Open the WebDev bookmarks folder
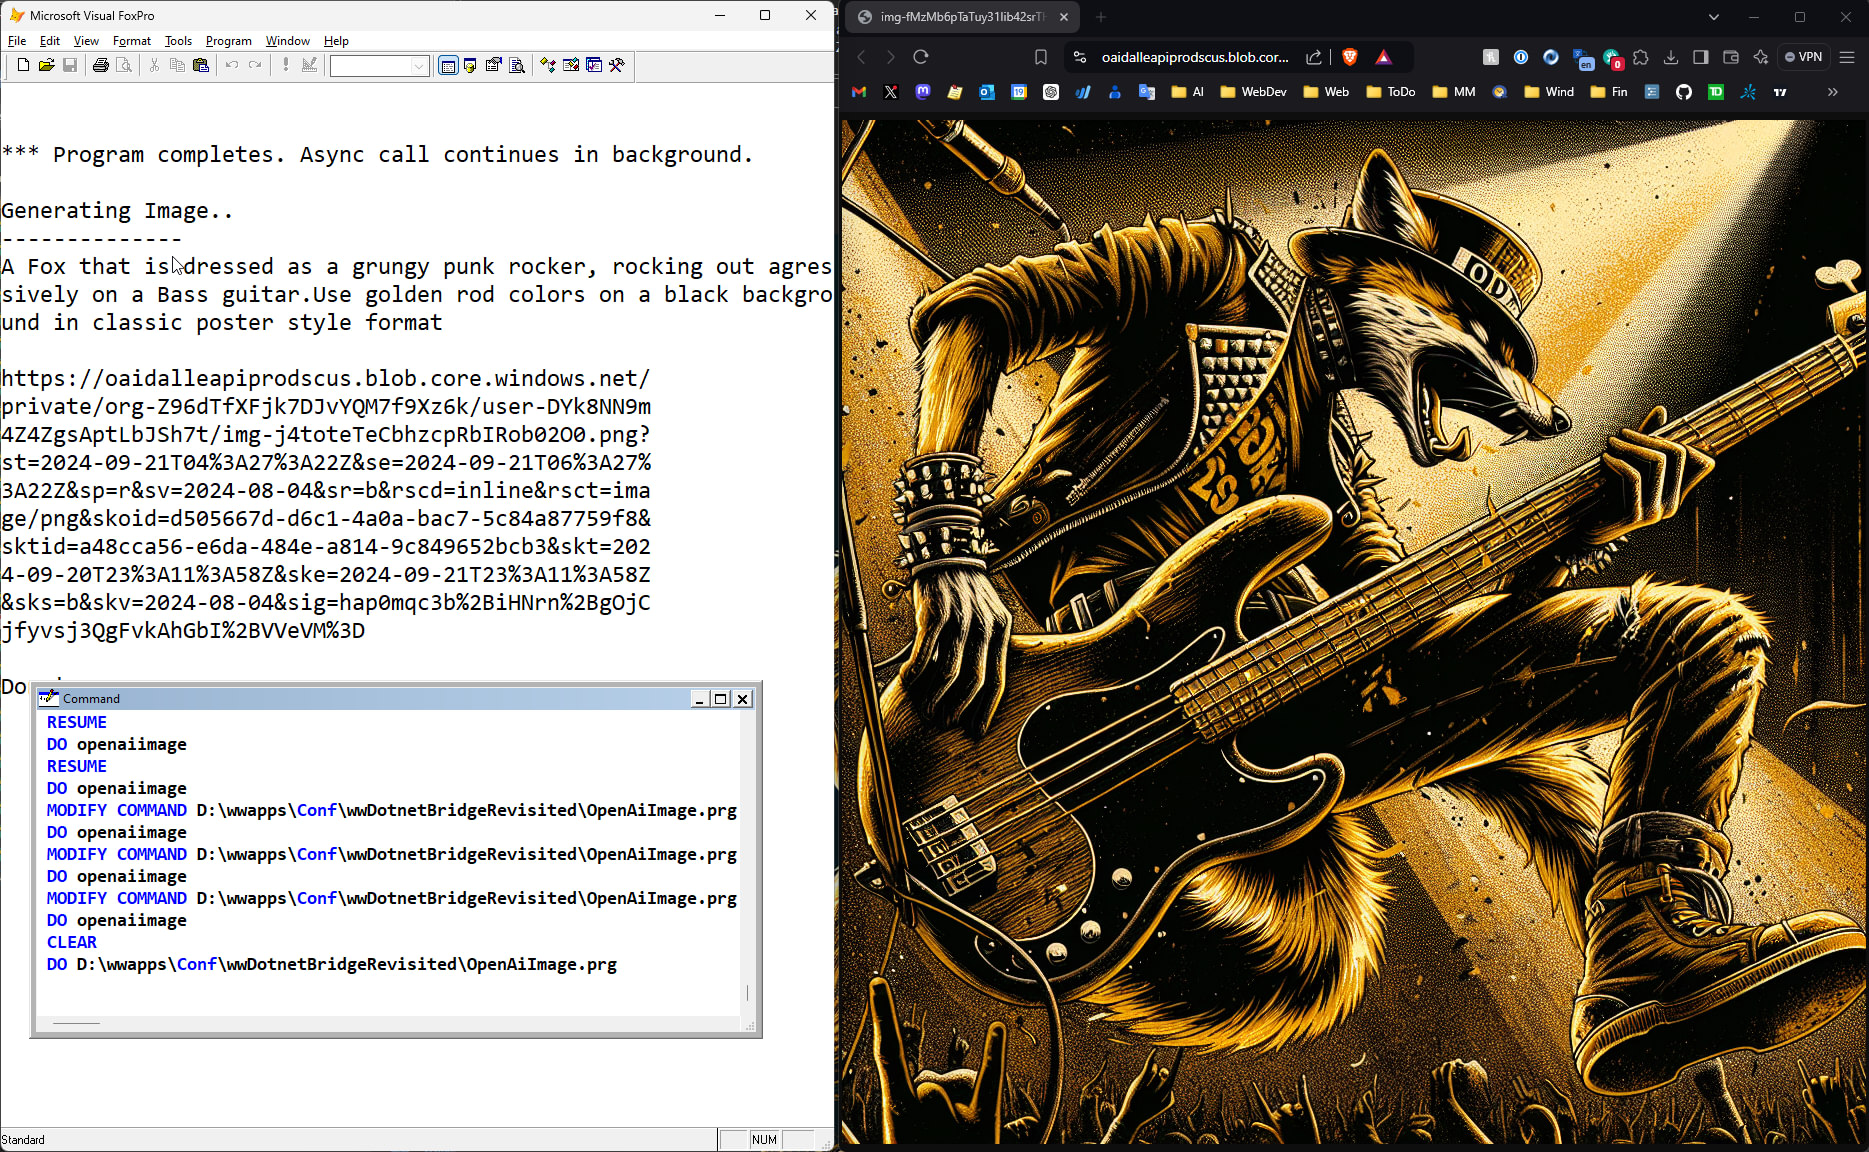Image resolution: width=1869 pixels, height=1152 pixels. 1253,92
